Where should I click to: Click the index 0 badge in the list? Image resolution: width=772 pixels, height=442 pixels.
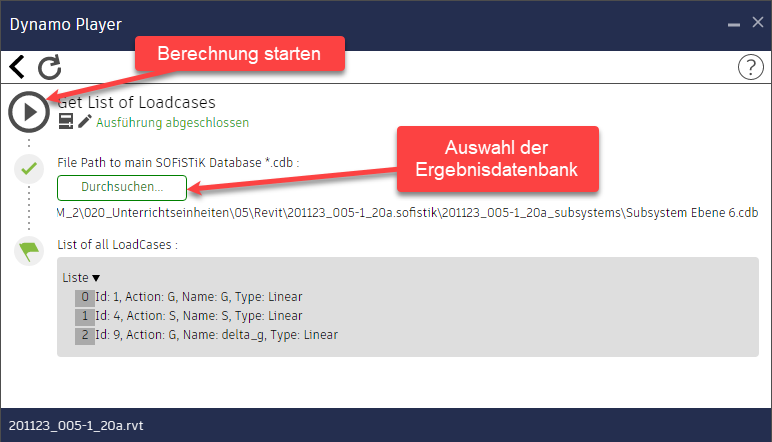pos(84,297)
